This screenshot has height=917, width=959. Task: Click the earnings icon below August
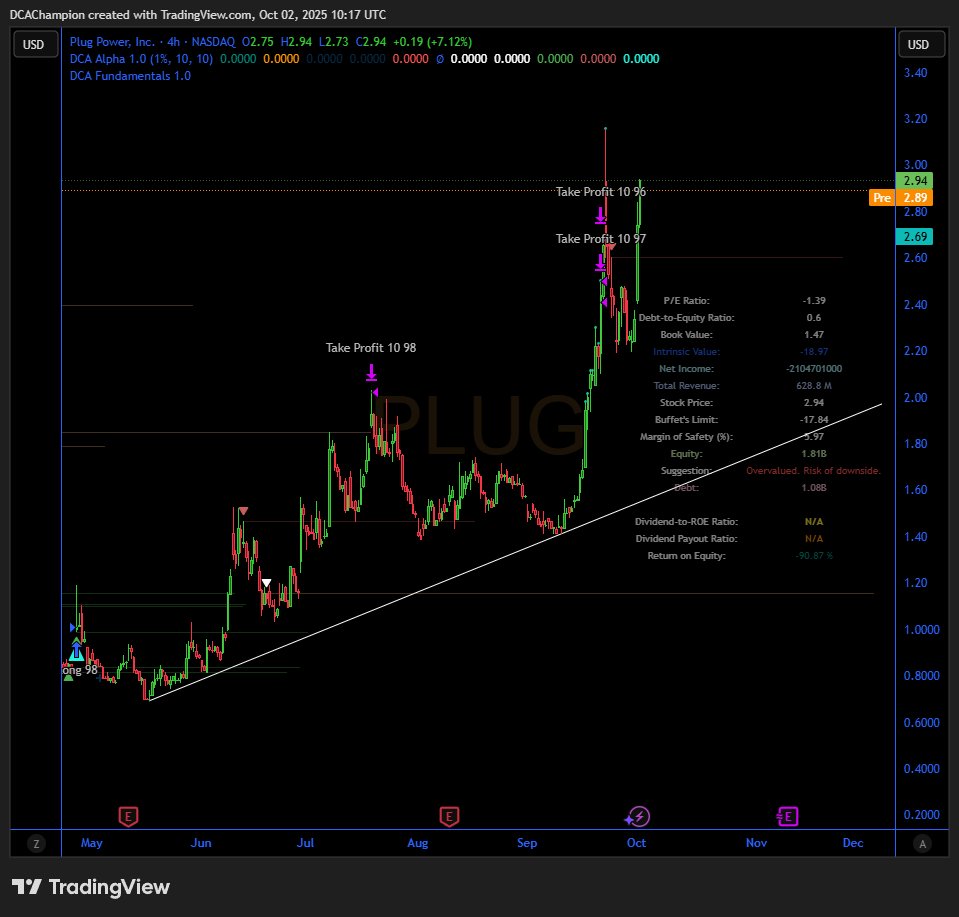click(x=449, y=816)
